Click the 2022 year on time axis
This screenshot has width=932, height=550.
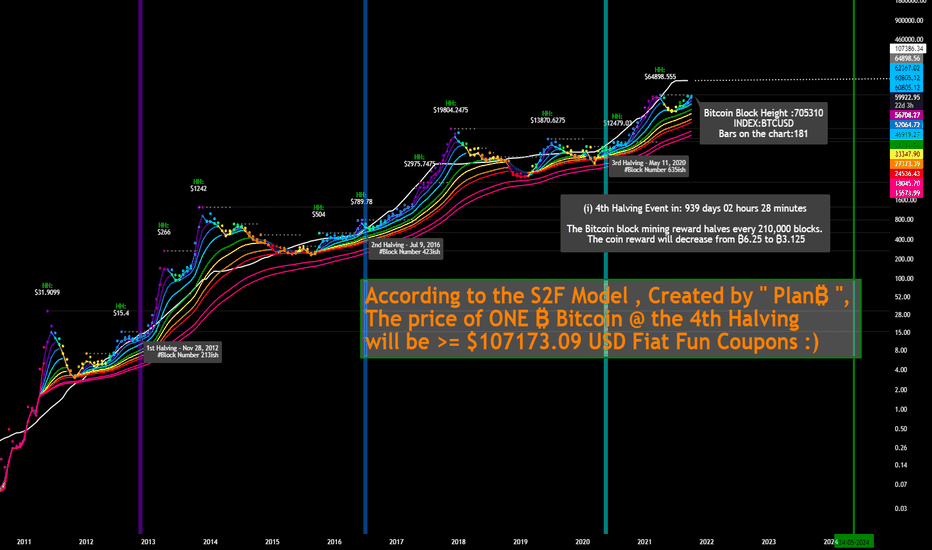[707, 542]
